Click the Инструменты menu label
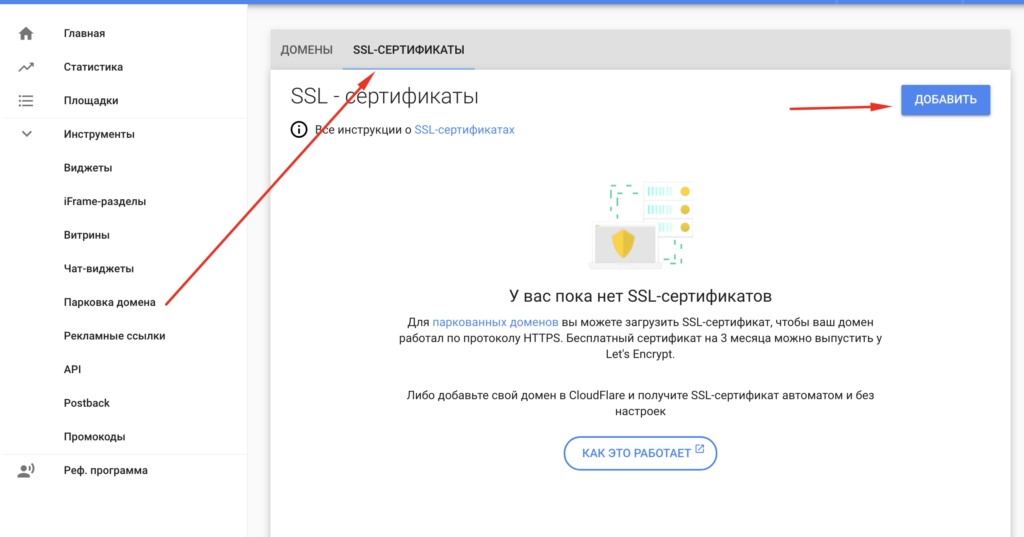1024x537 pixels. (x=99, y=134)
